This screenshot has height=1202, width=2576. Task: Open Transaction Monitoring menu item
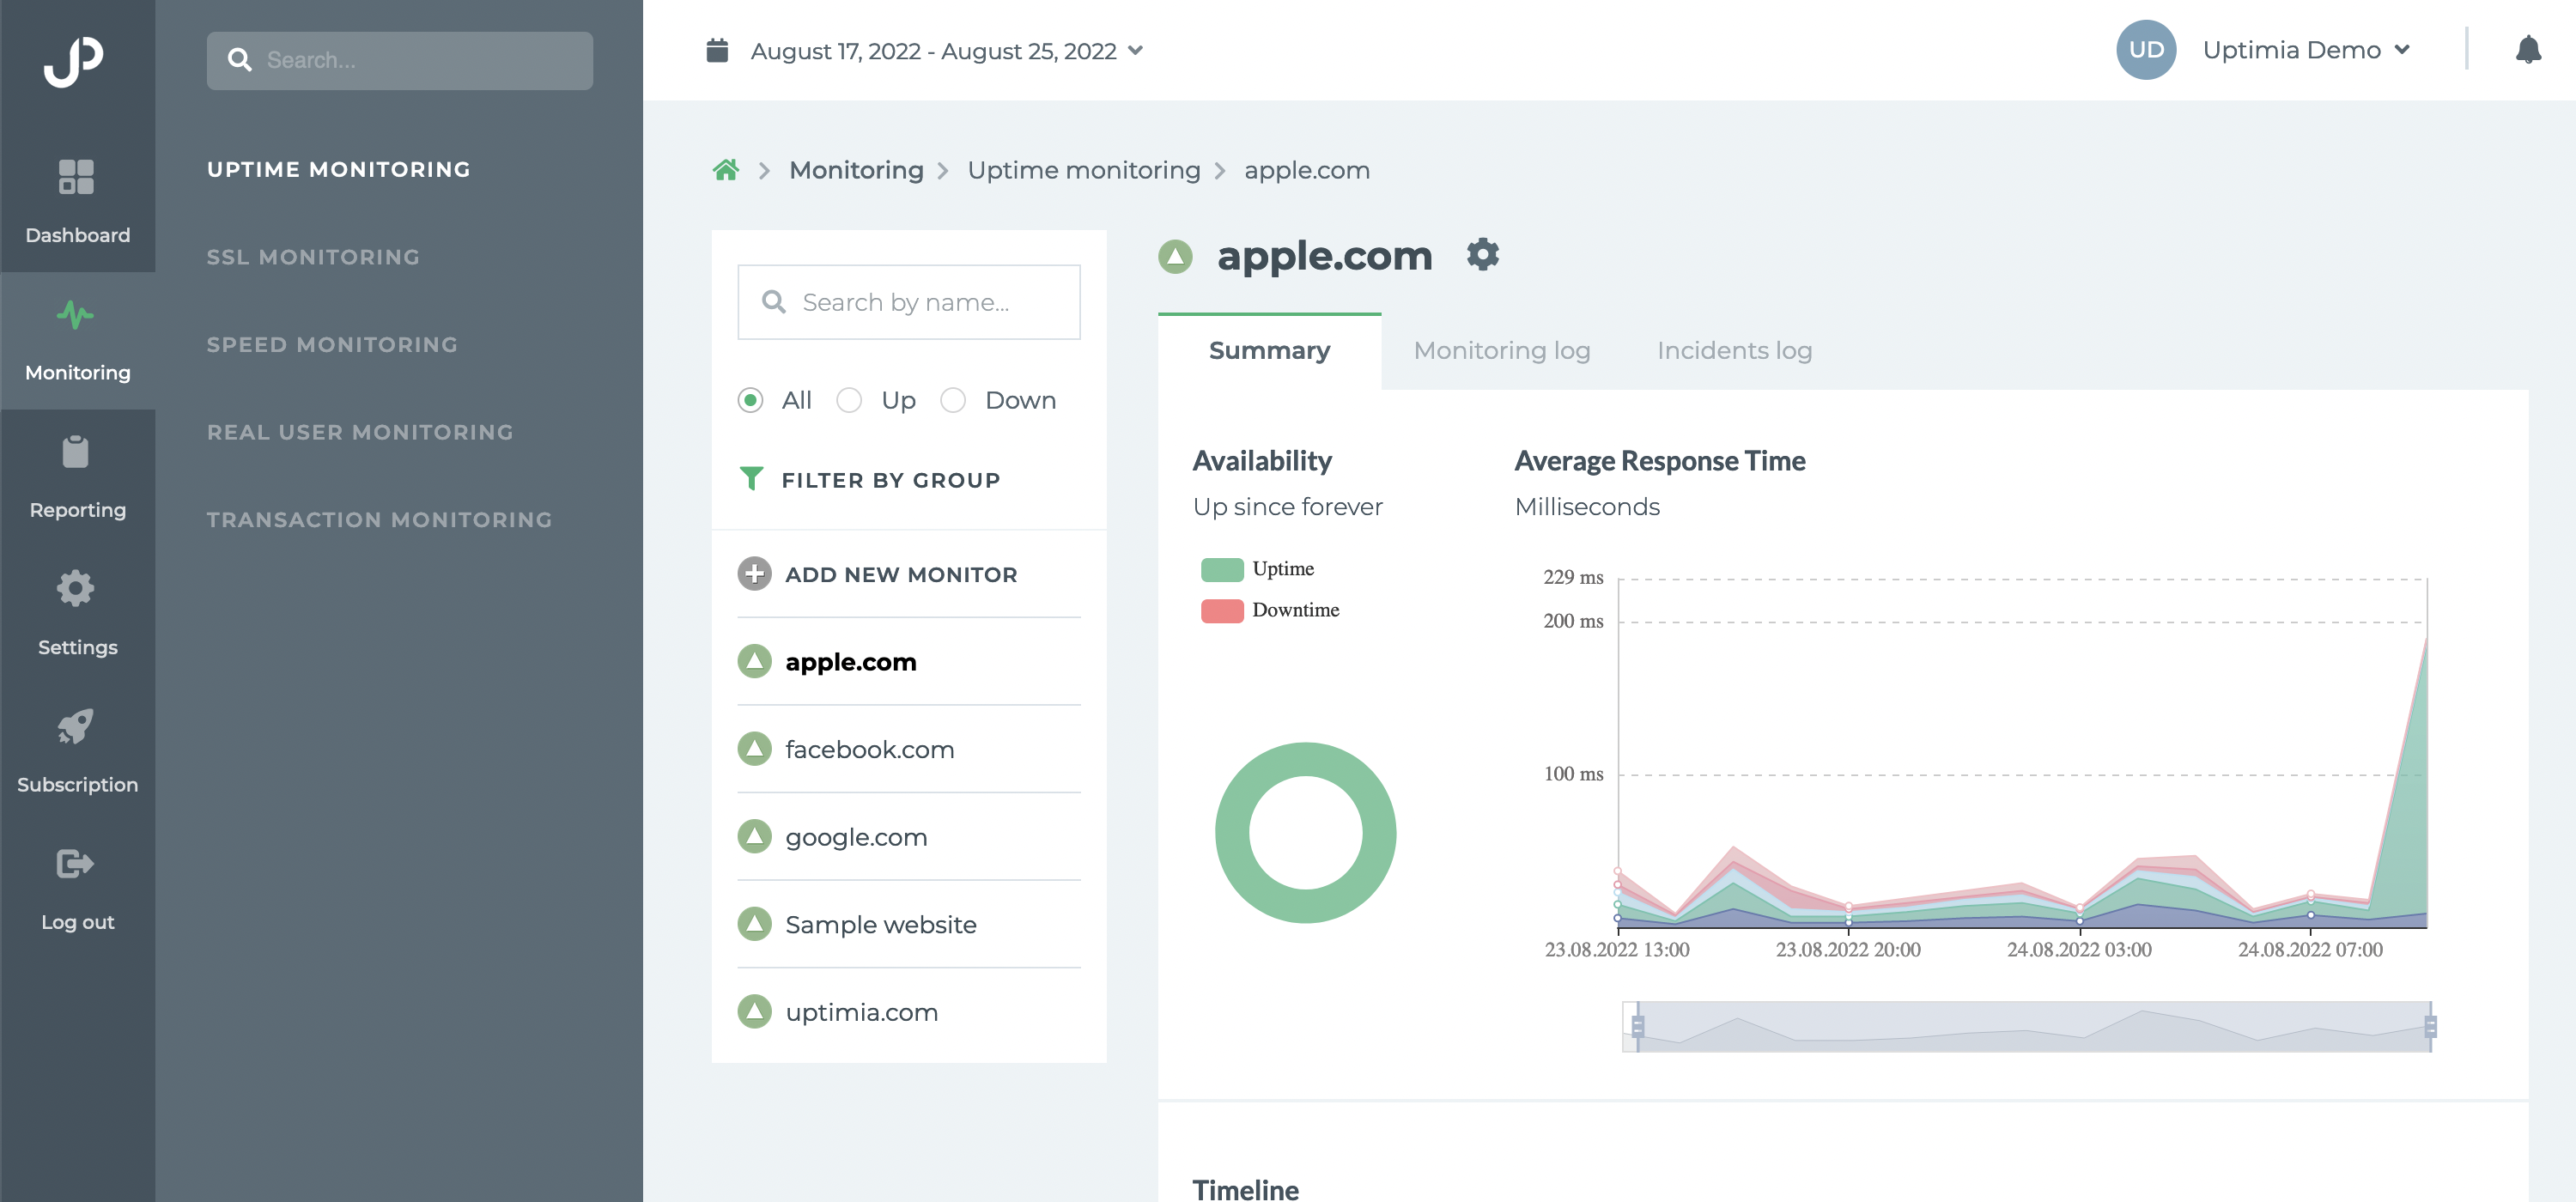(x=379, y=520)
